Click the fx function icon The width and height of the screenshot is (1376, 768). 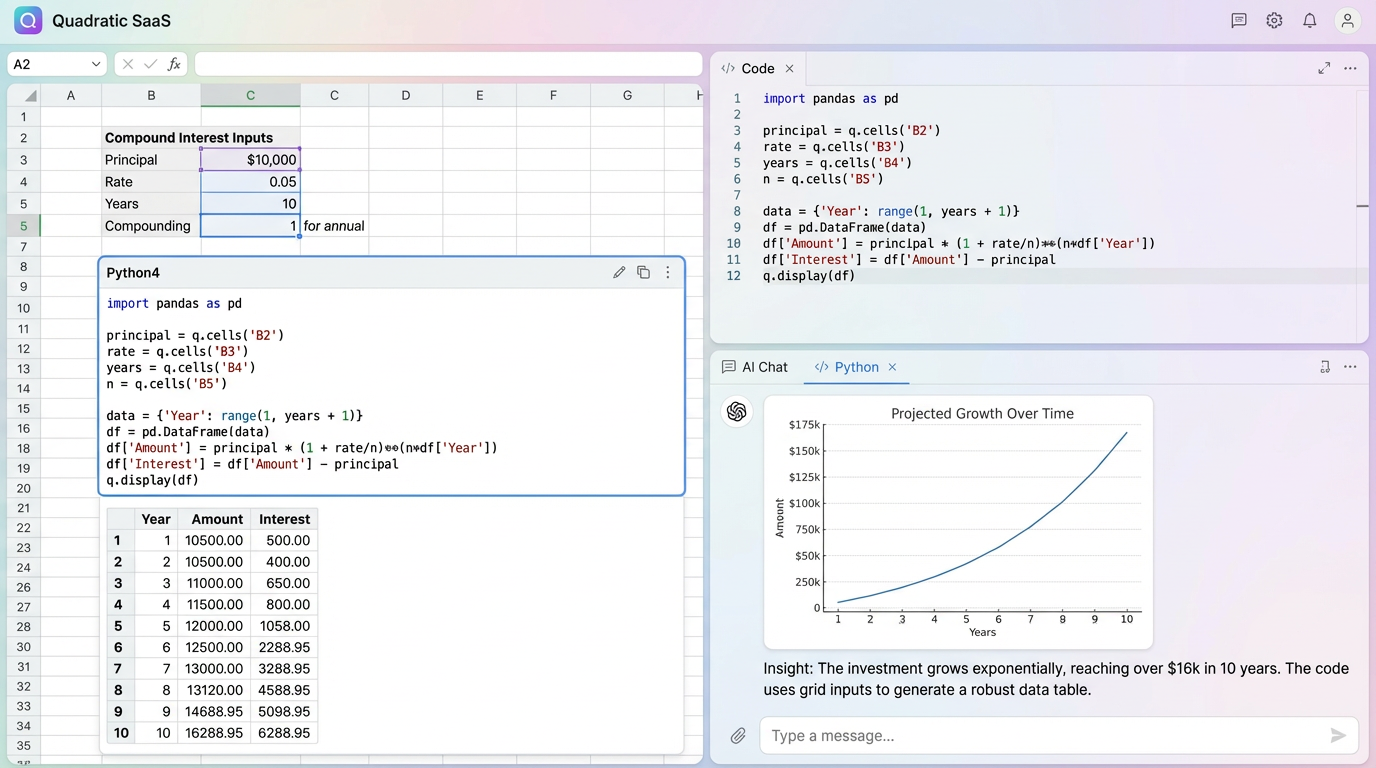pyautogui.click(x=174, y=64)
